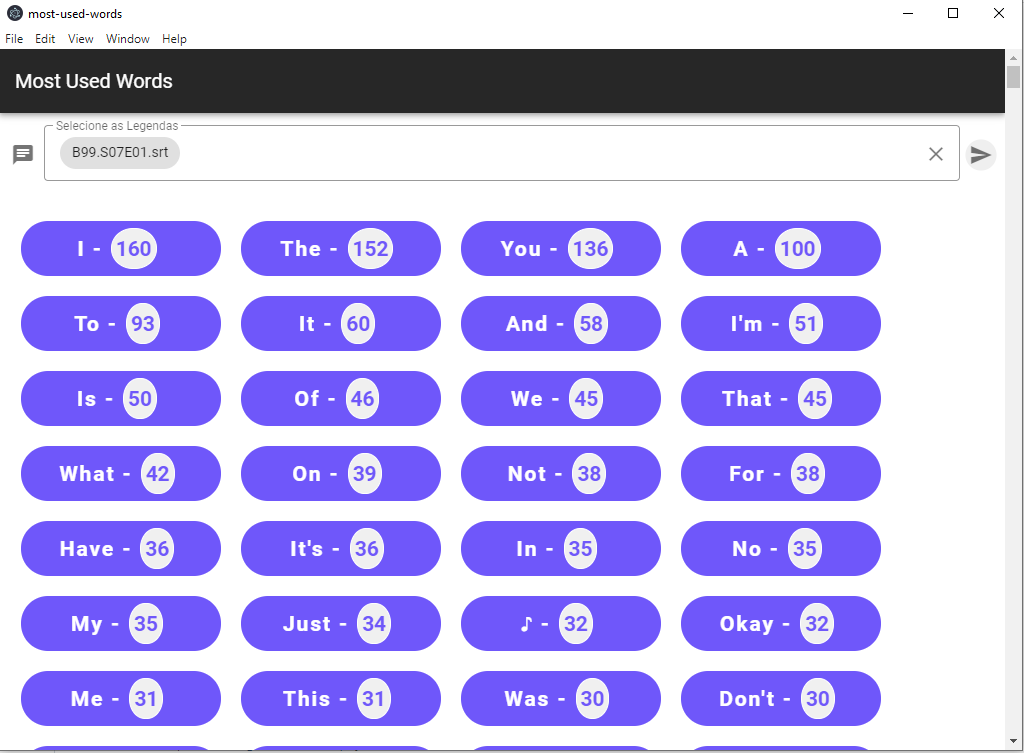Click the scrollbar up arrow
This screenshot has width=1024, height=753.
coord(1015,60)
